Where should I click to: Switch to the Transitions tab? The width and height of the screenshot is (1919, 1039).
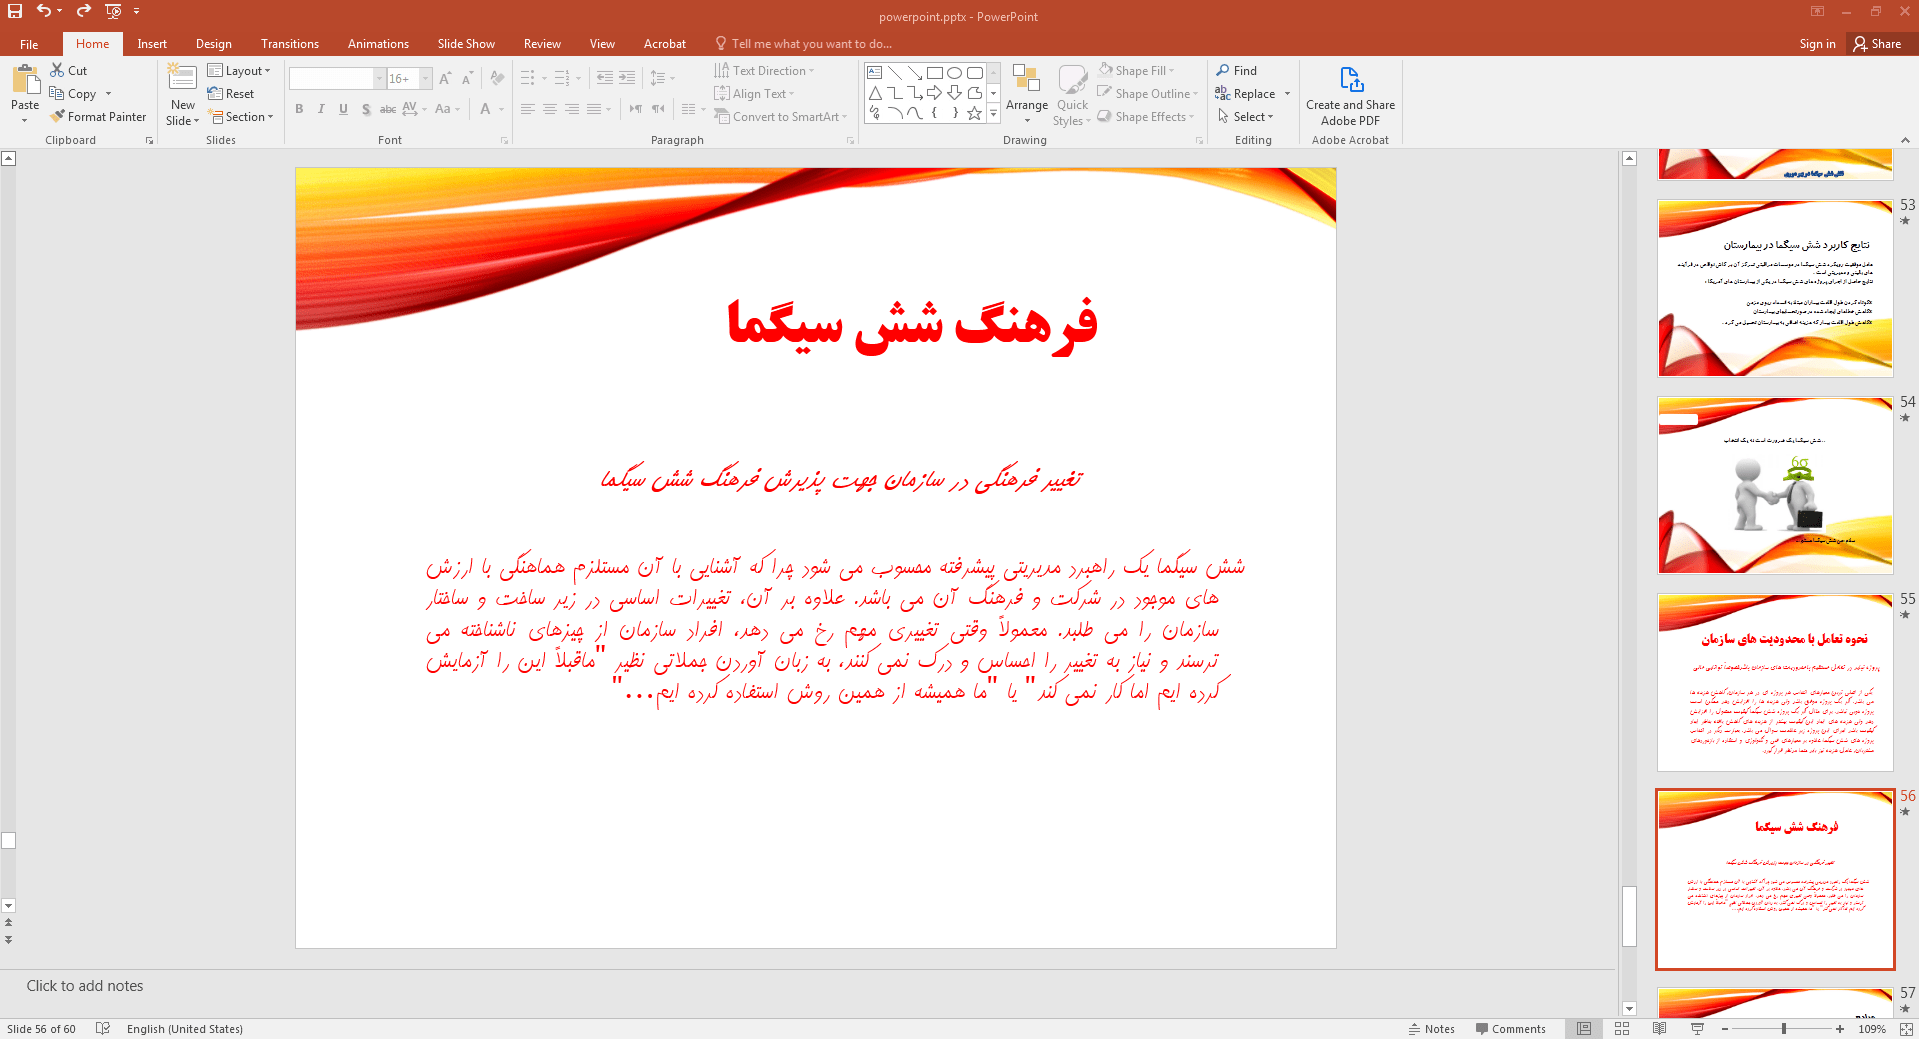coord(290,44)
